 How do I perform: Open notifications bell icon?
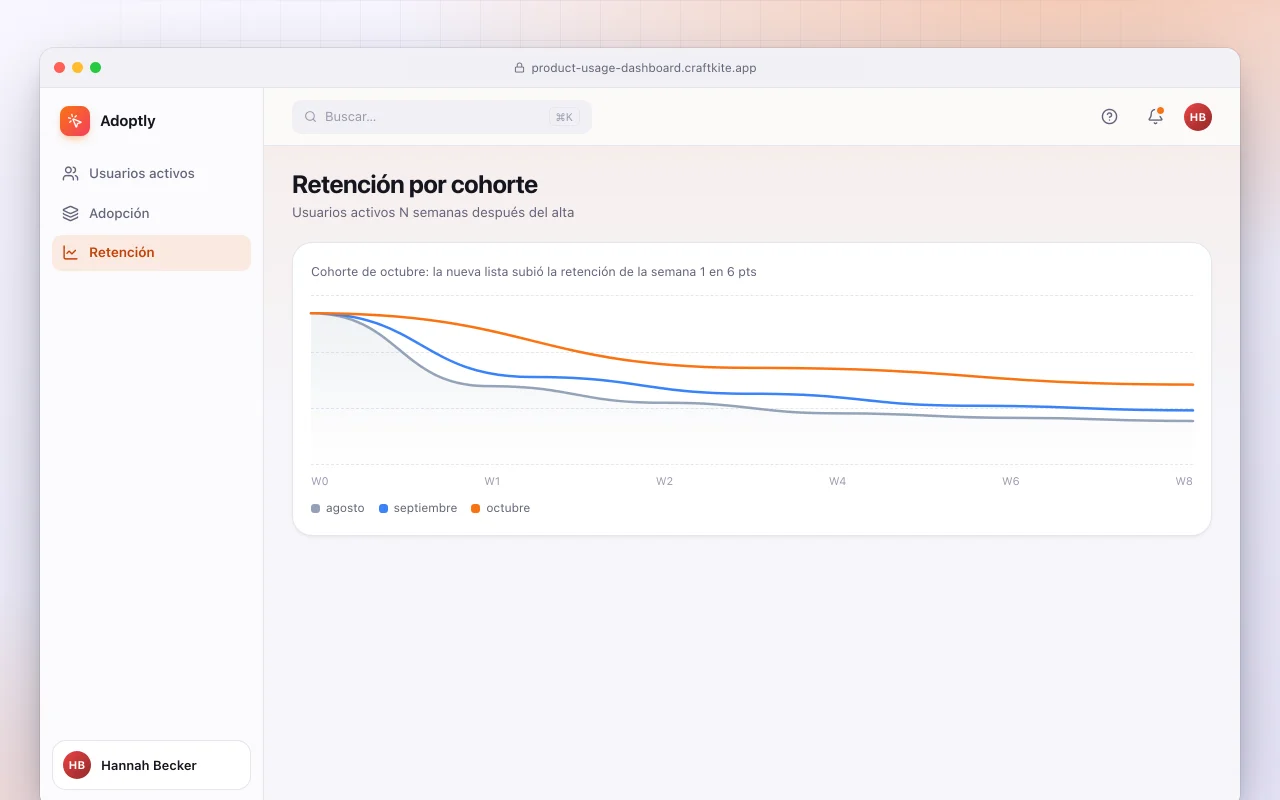(x=1155, y=117)
